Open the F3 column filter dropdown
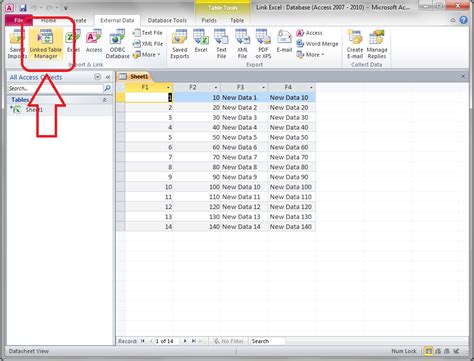474x361 pixels. pos(263,87)
